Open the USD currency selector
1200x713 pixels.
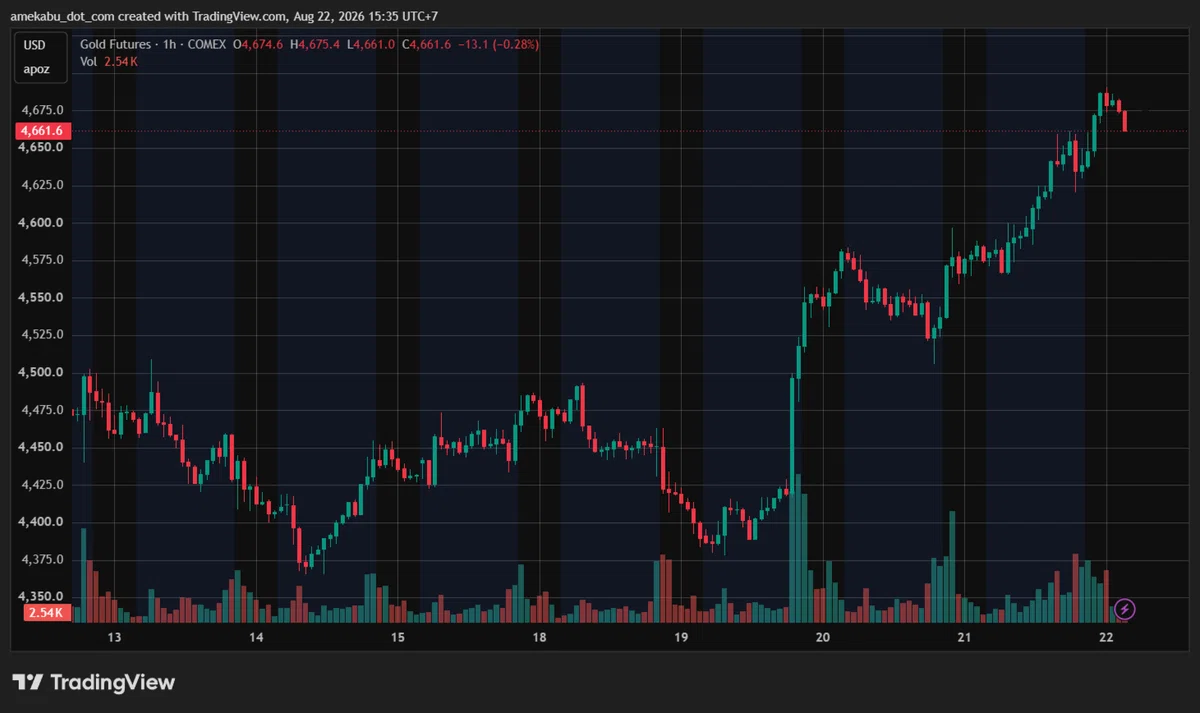(35, 45)
